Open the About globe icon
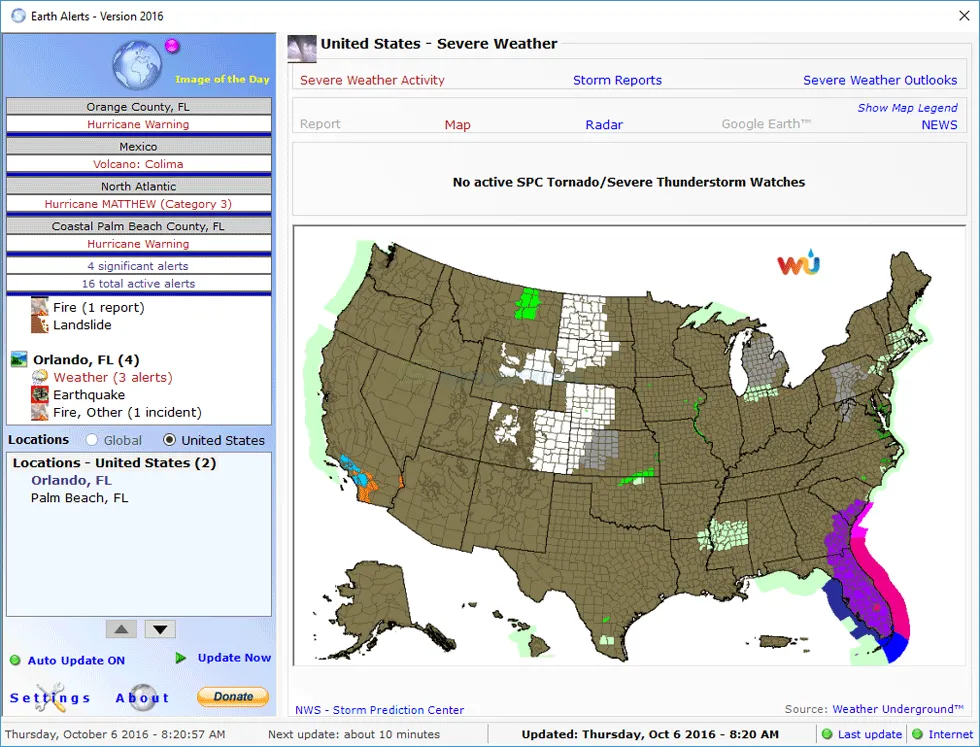 click(142, 697)
